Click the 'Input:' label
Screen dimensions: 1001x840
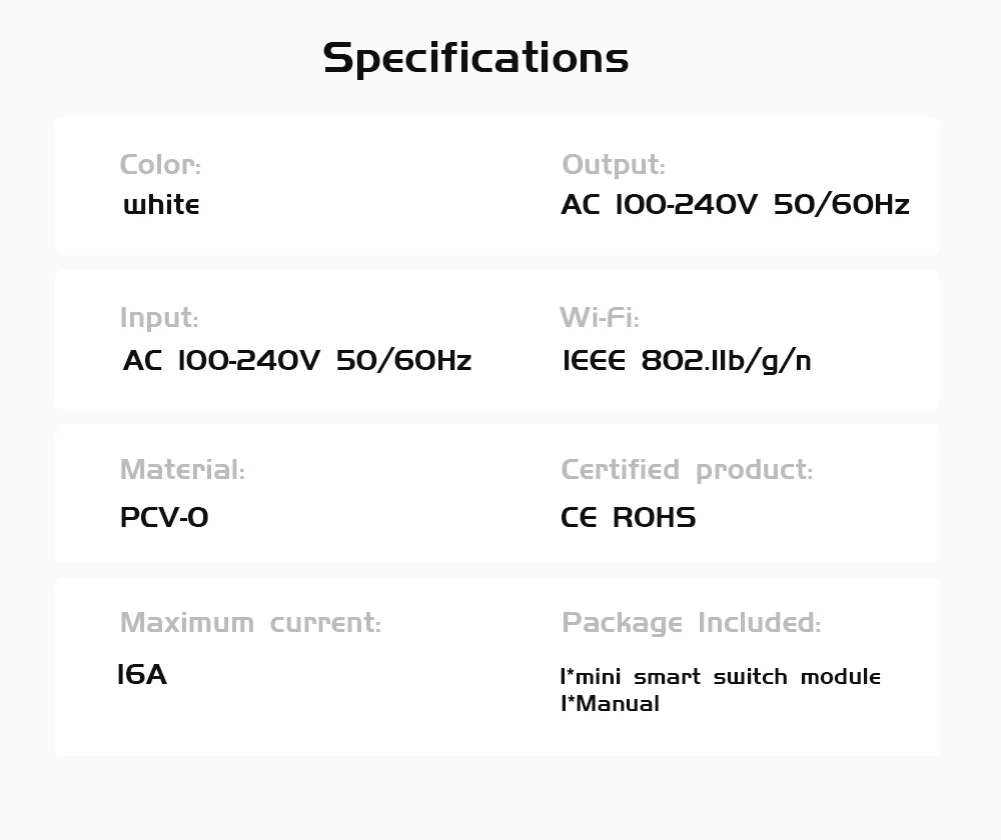159,318
